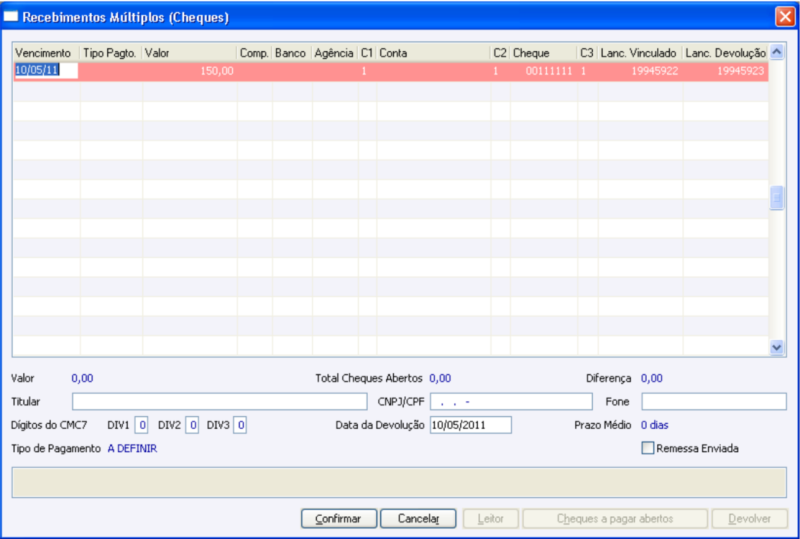Select the 10/05/11 Vencimento cell
This screenshot has height=539, width=800.
[46, 70]
